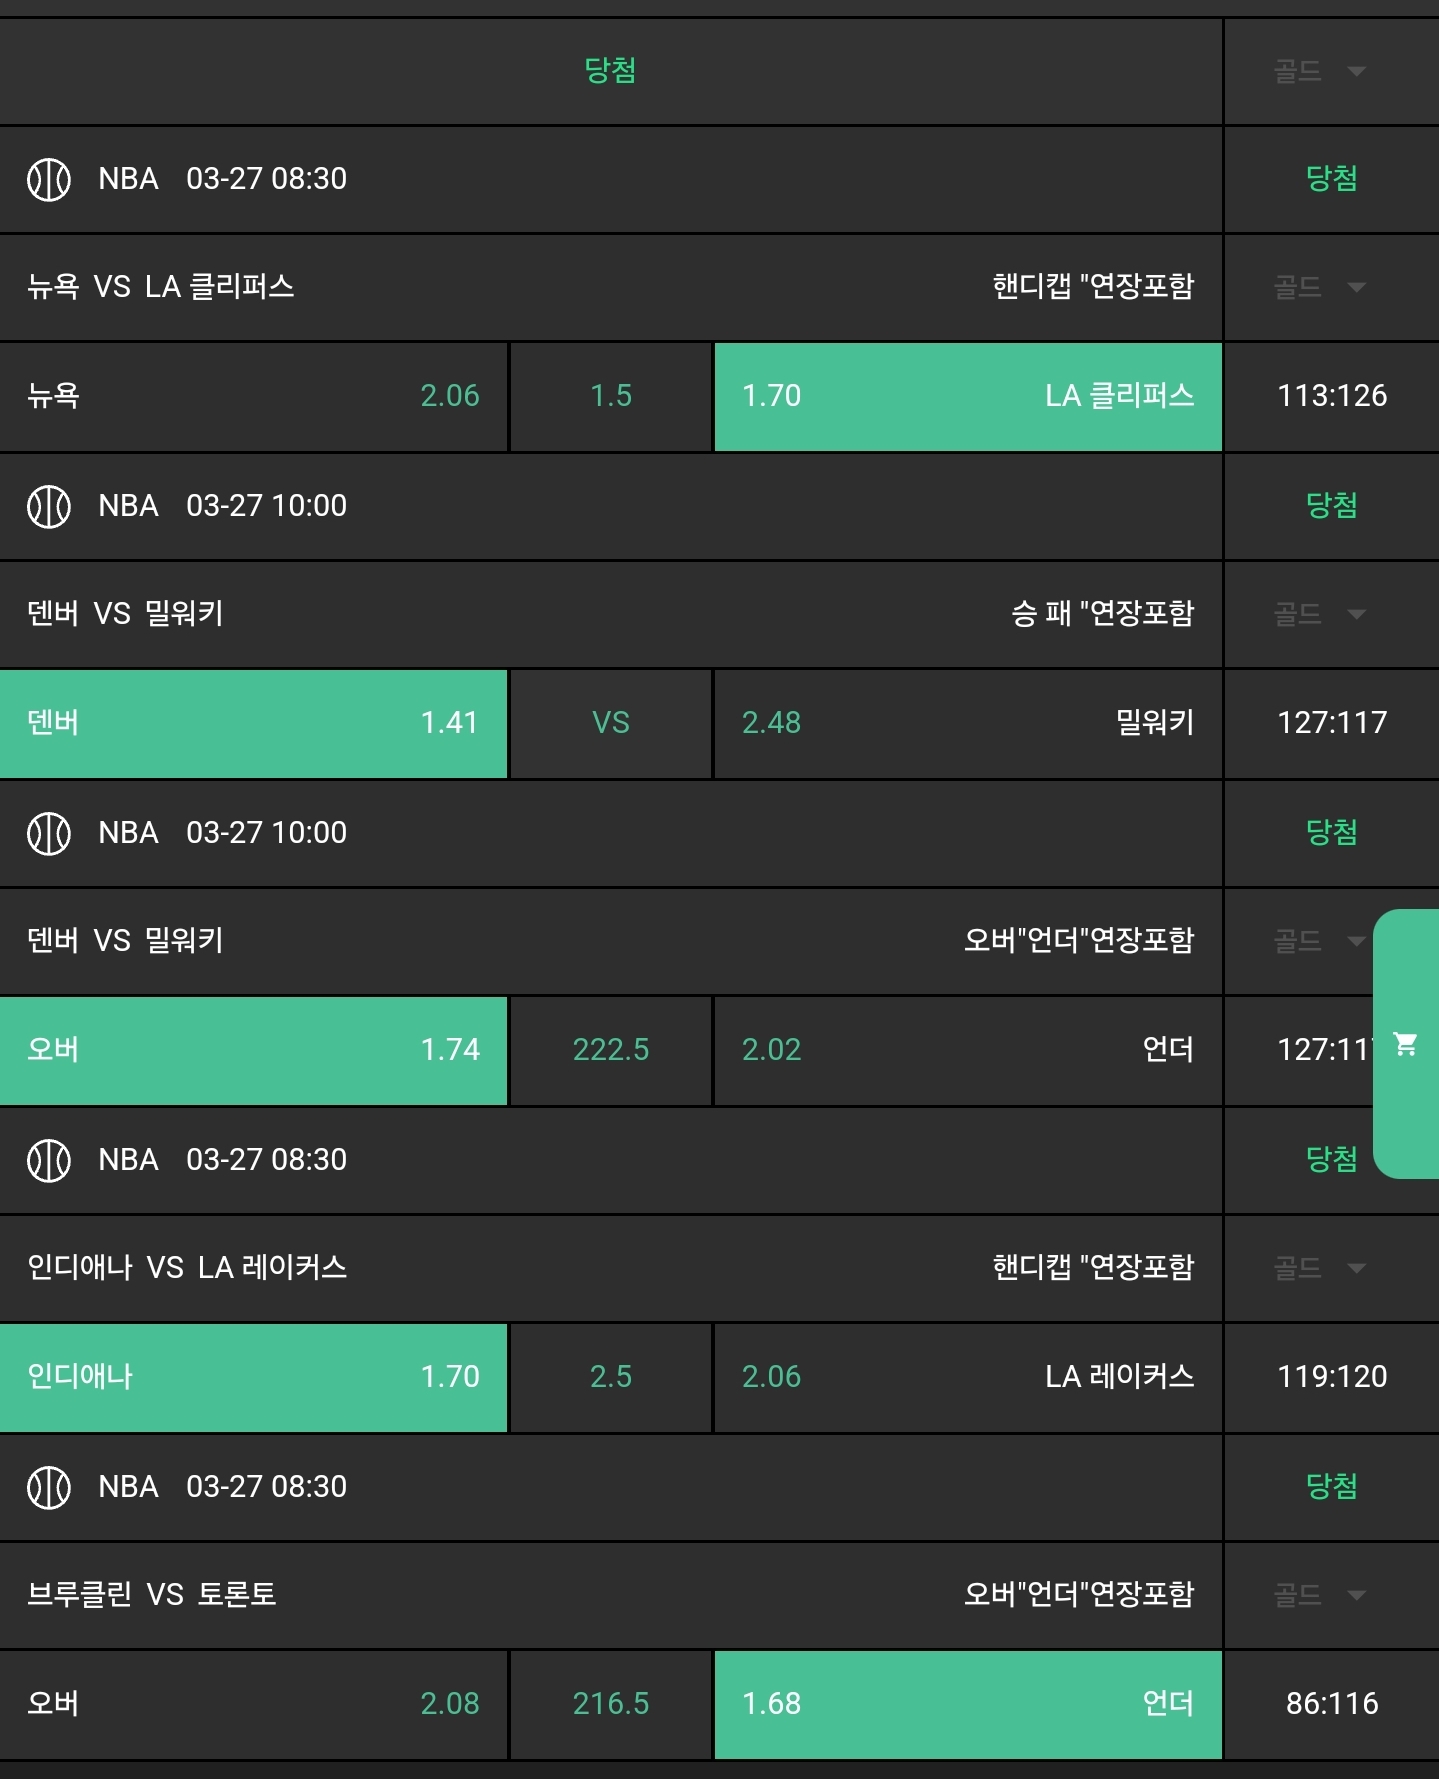Click the 밀워키 2.48 odds cell
Image resolution: width=1439 pixels, height=1779 pixels.
[x=967, y=723]
